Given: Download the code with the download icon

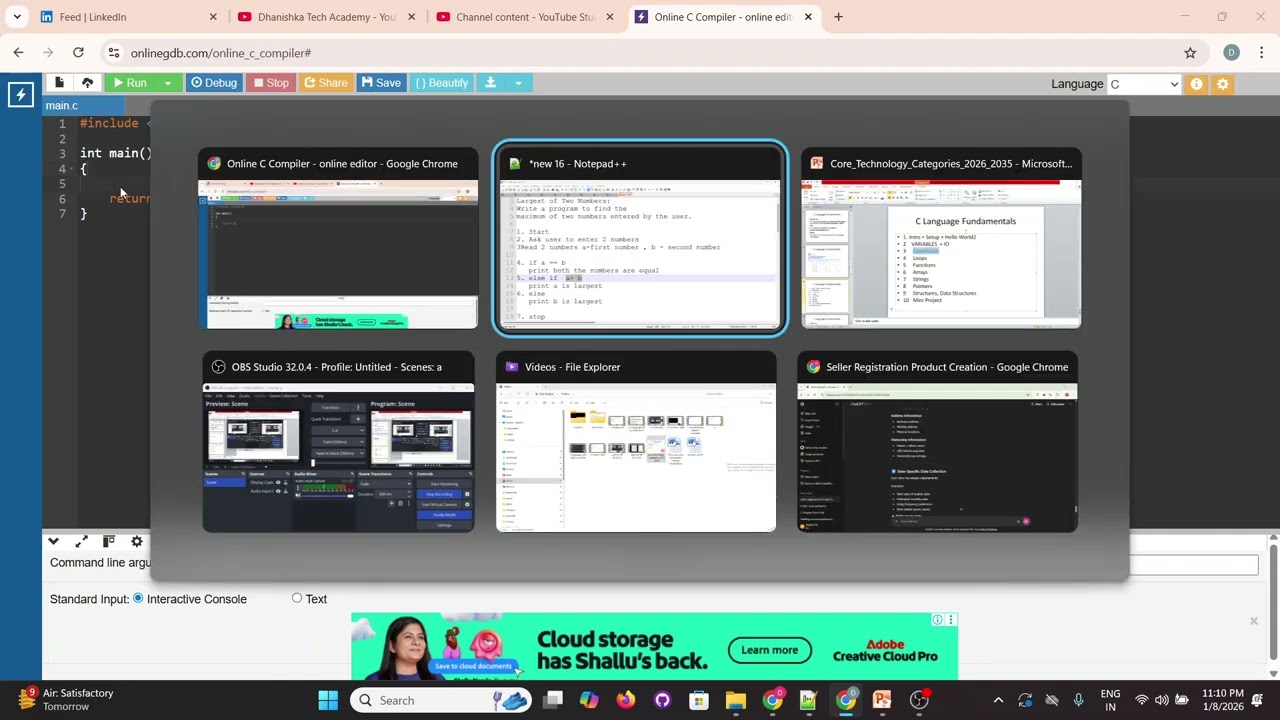Looking at the screenshot, I should 491,83.
